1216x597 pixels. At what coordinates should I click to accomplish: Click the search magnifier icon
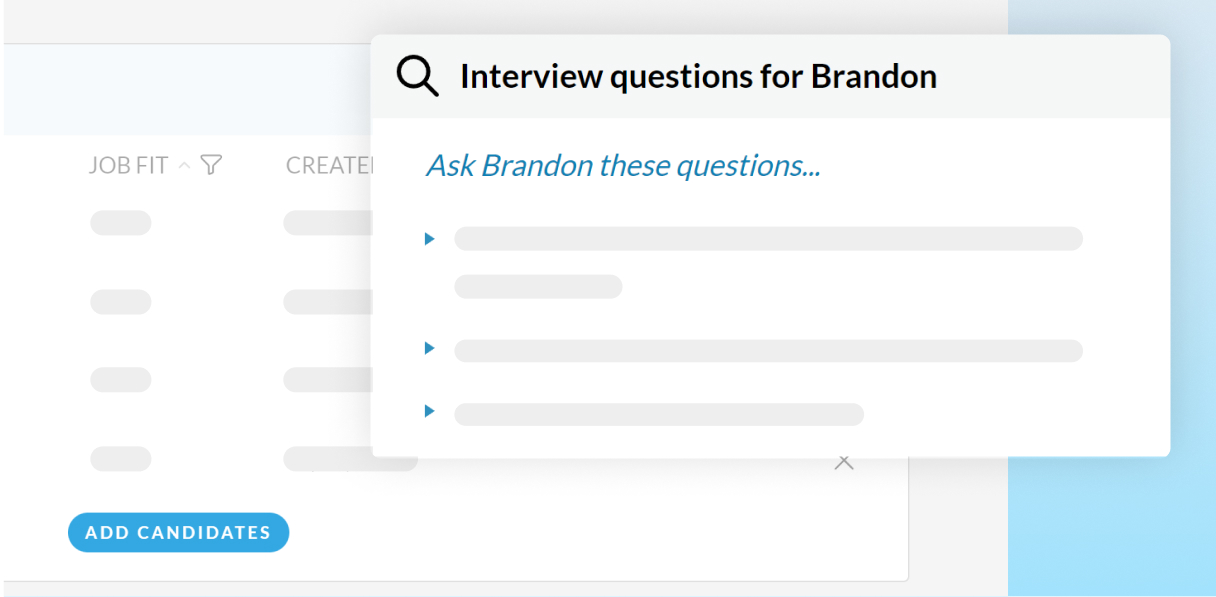(417, 76)
